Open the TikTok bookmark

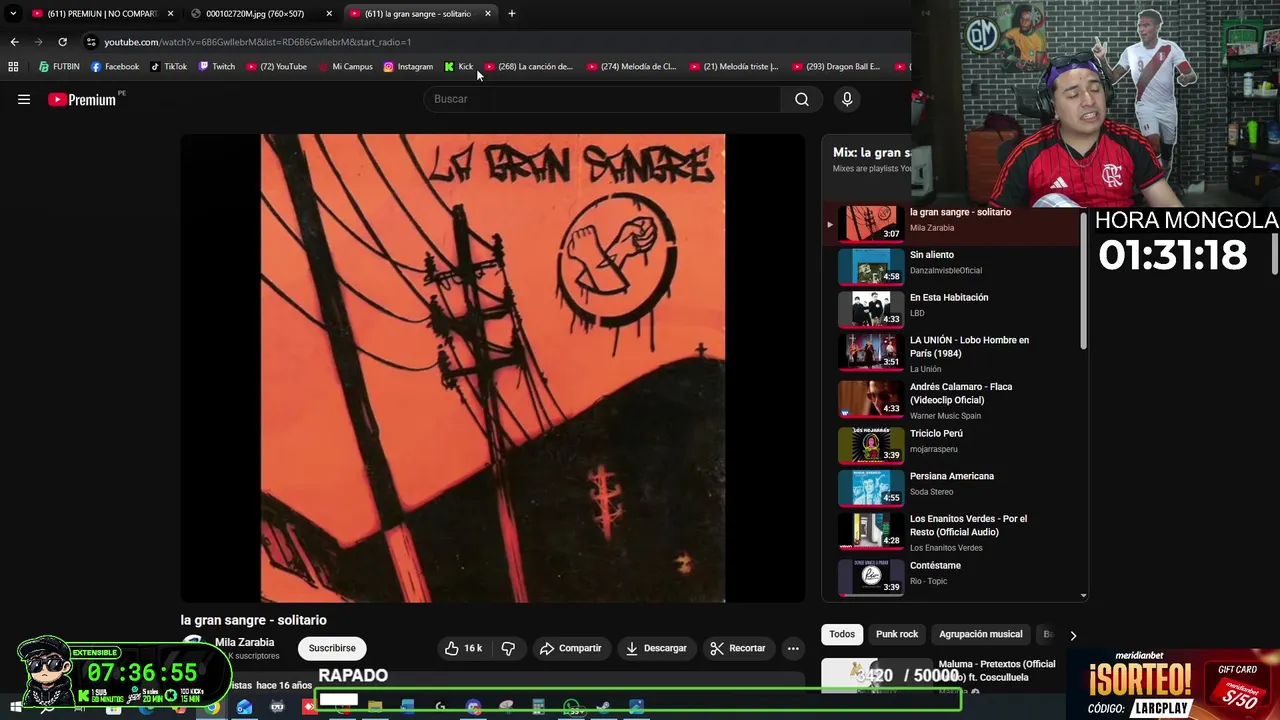169,67
